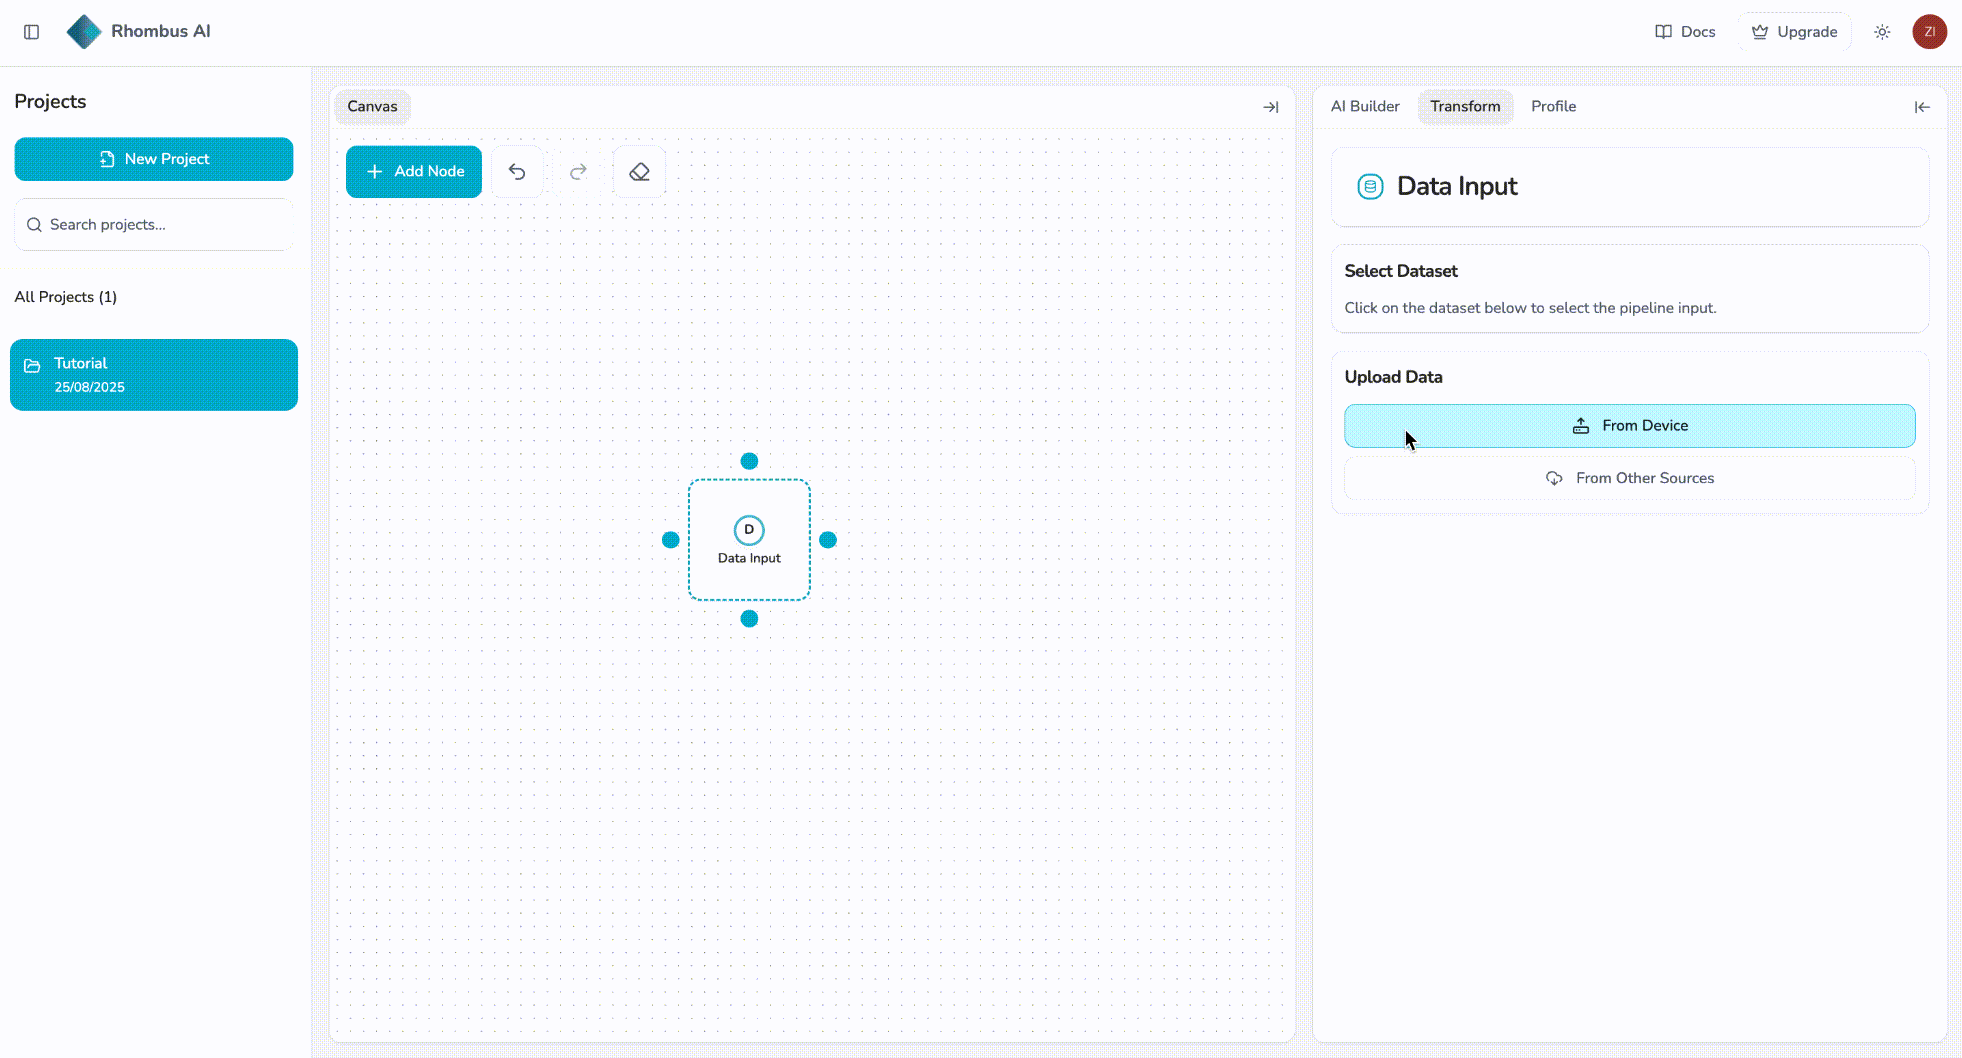Expand the canvas to full width

pyautogui.click(x=1271, y=107)
